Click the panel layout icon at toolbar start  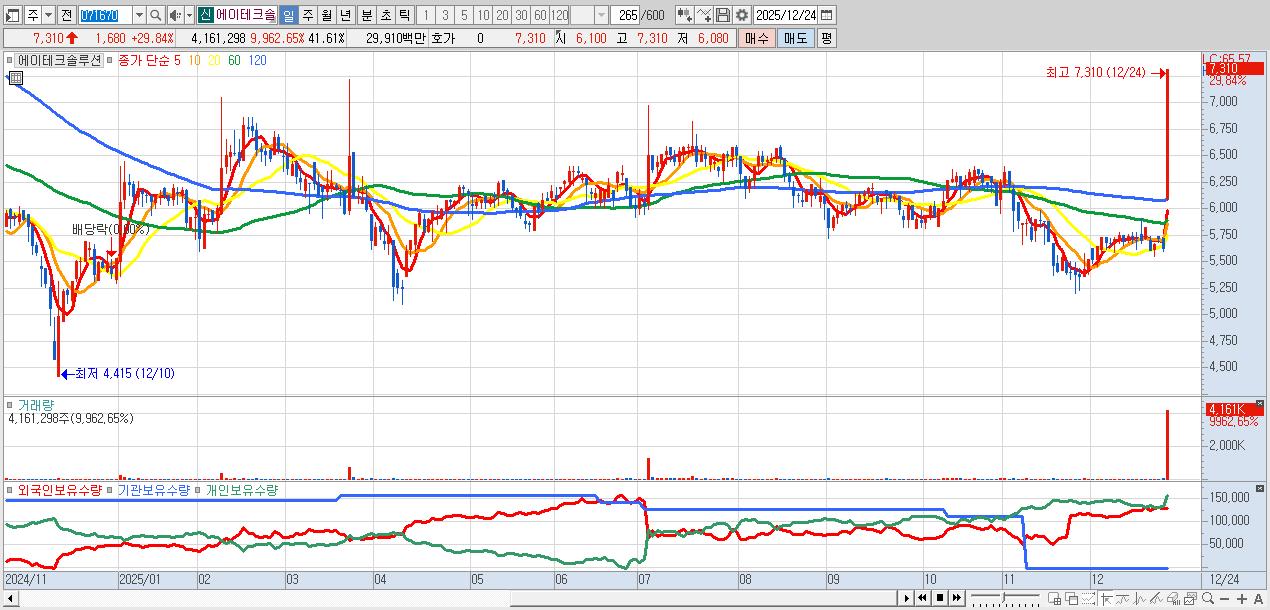[12, 16]
